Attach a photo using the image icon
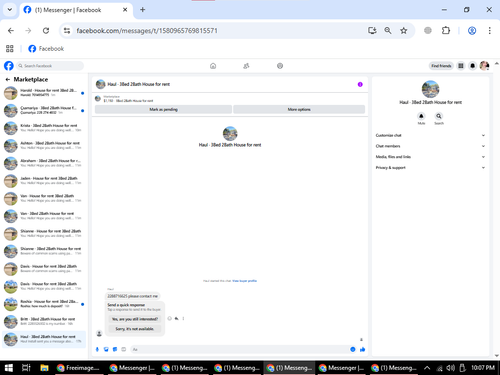 coord(106,349)
